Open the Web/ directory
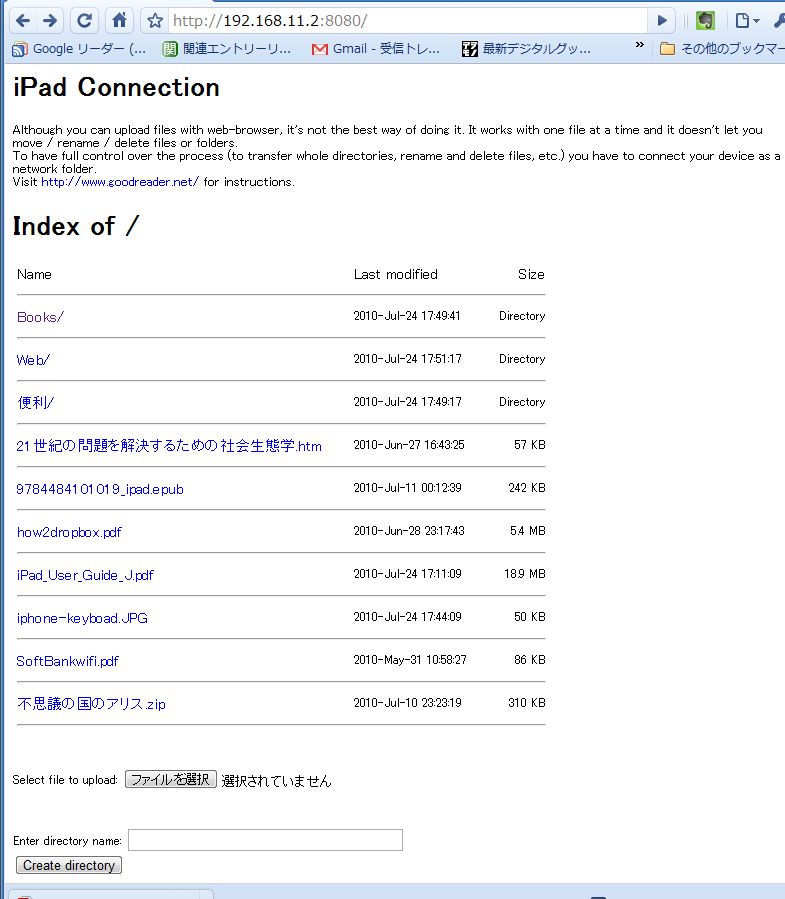Image resolution: width=785 pixels, height=899 pixels. pos(33,360)
